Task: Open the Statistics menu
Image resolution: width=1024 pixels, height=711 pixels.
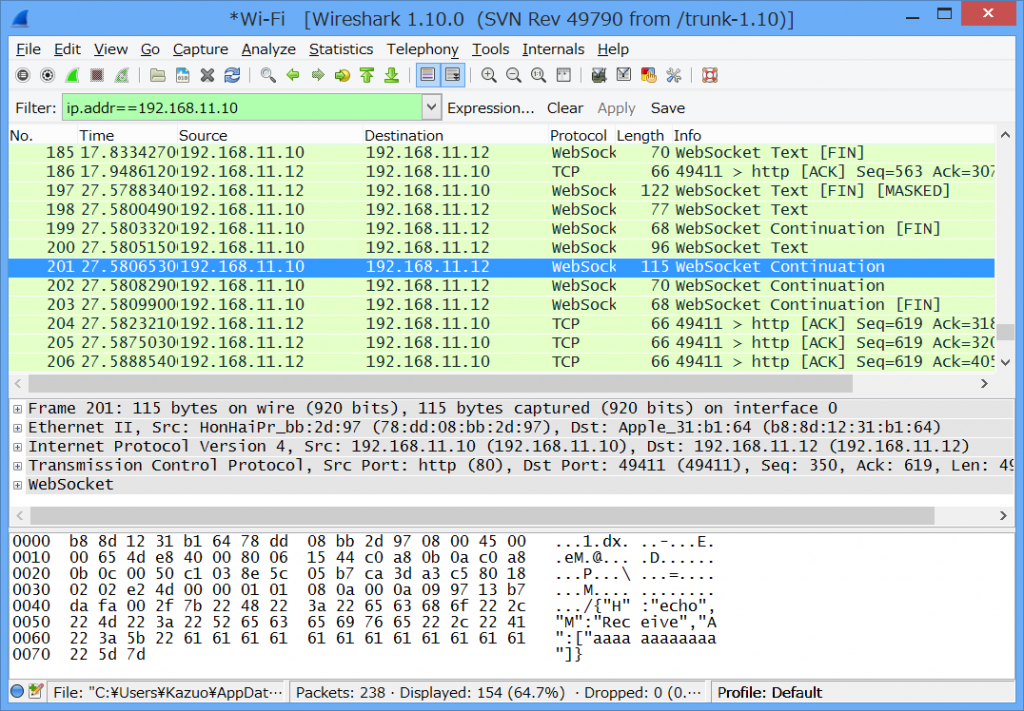Action: tap(340, 49)
